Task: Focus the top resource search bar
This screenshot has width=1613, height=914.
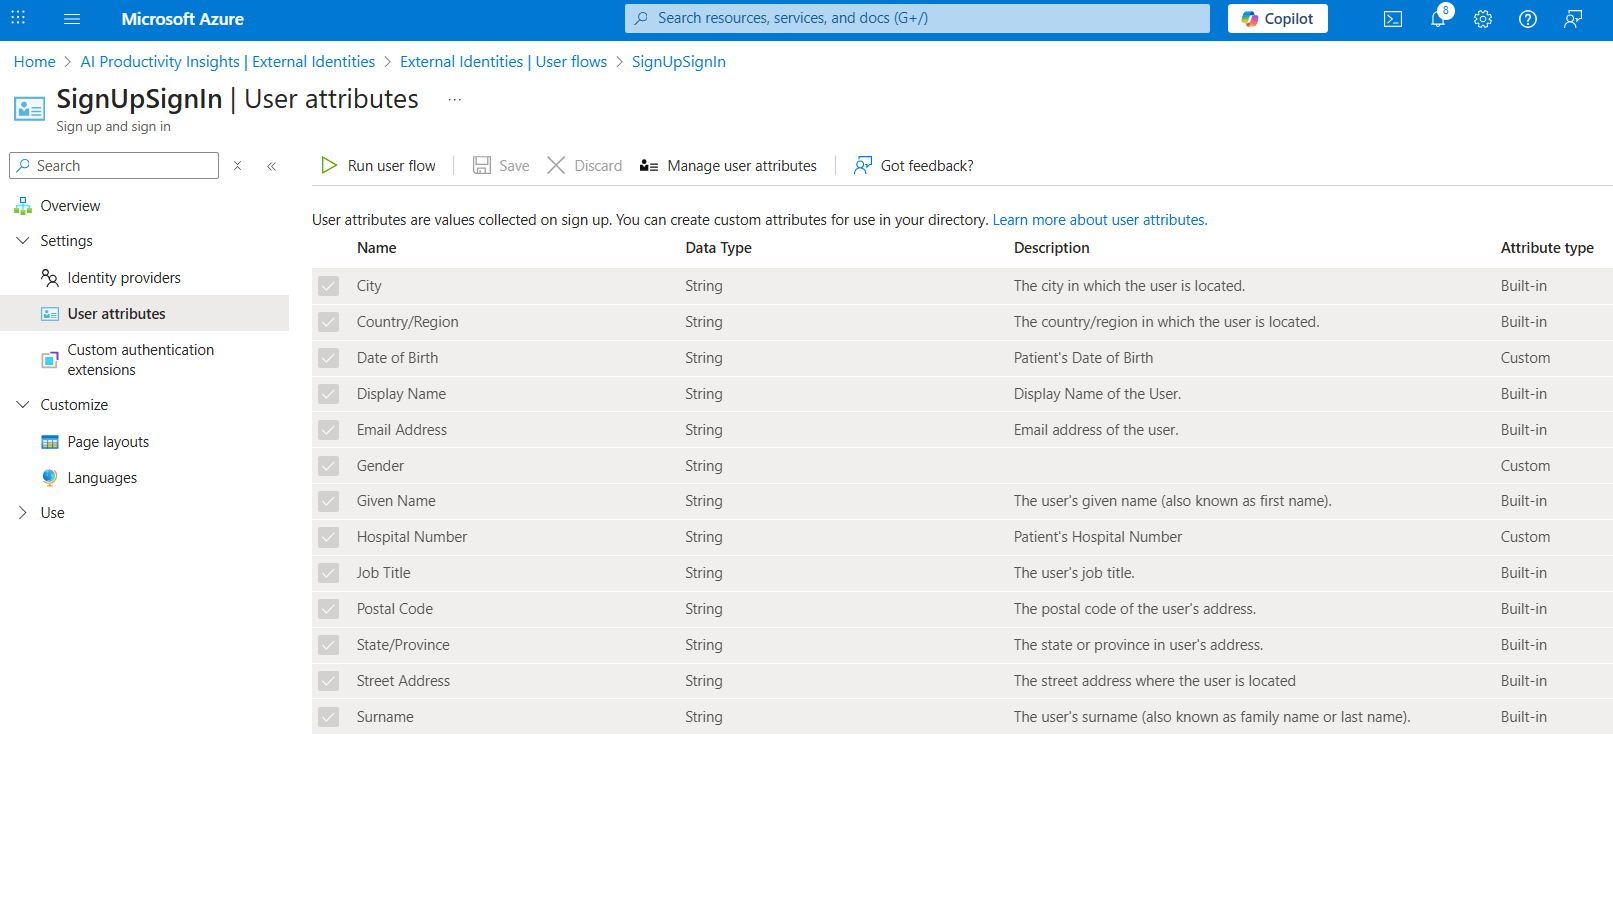Action: click(917, 19)
